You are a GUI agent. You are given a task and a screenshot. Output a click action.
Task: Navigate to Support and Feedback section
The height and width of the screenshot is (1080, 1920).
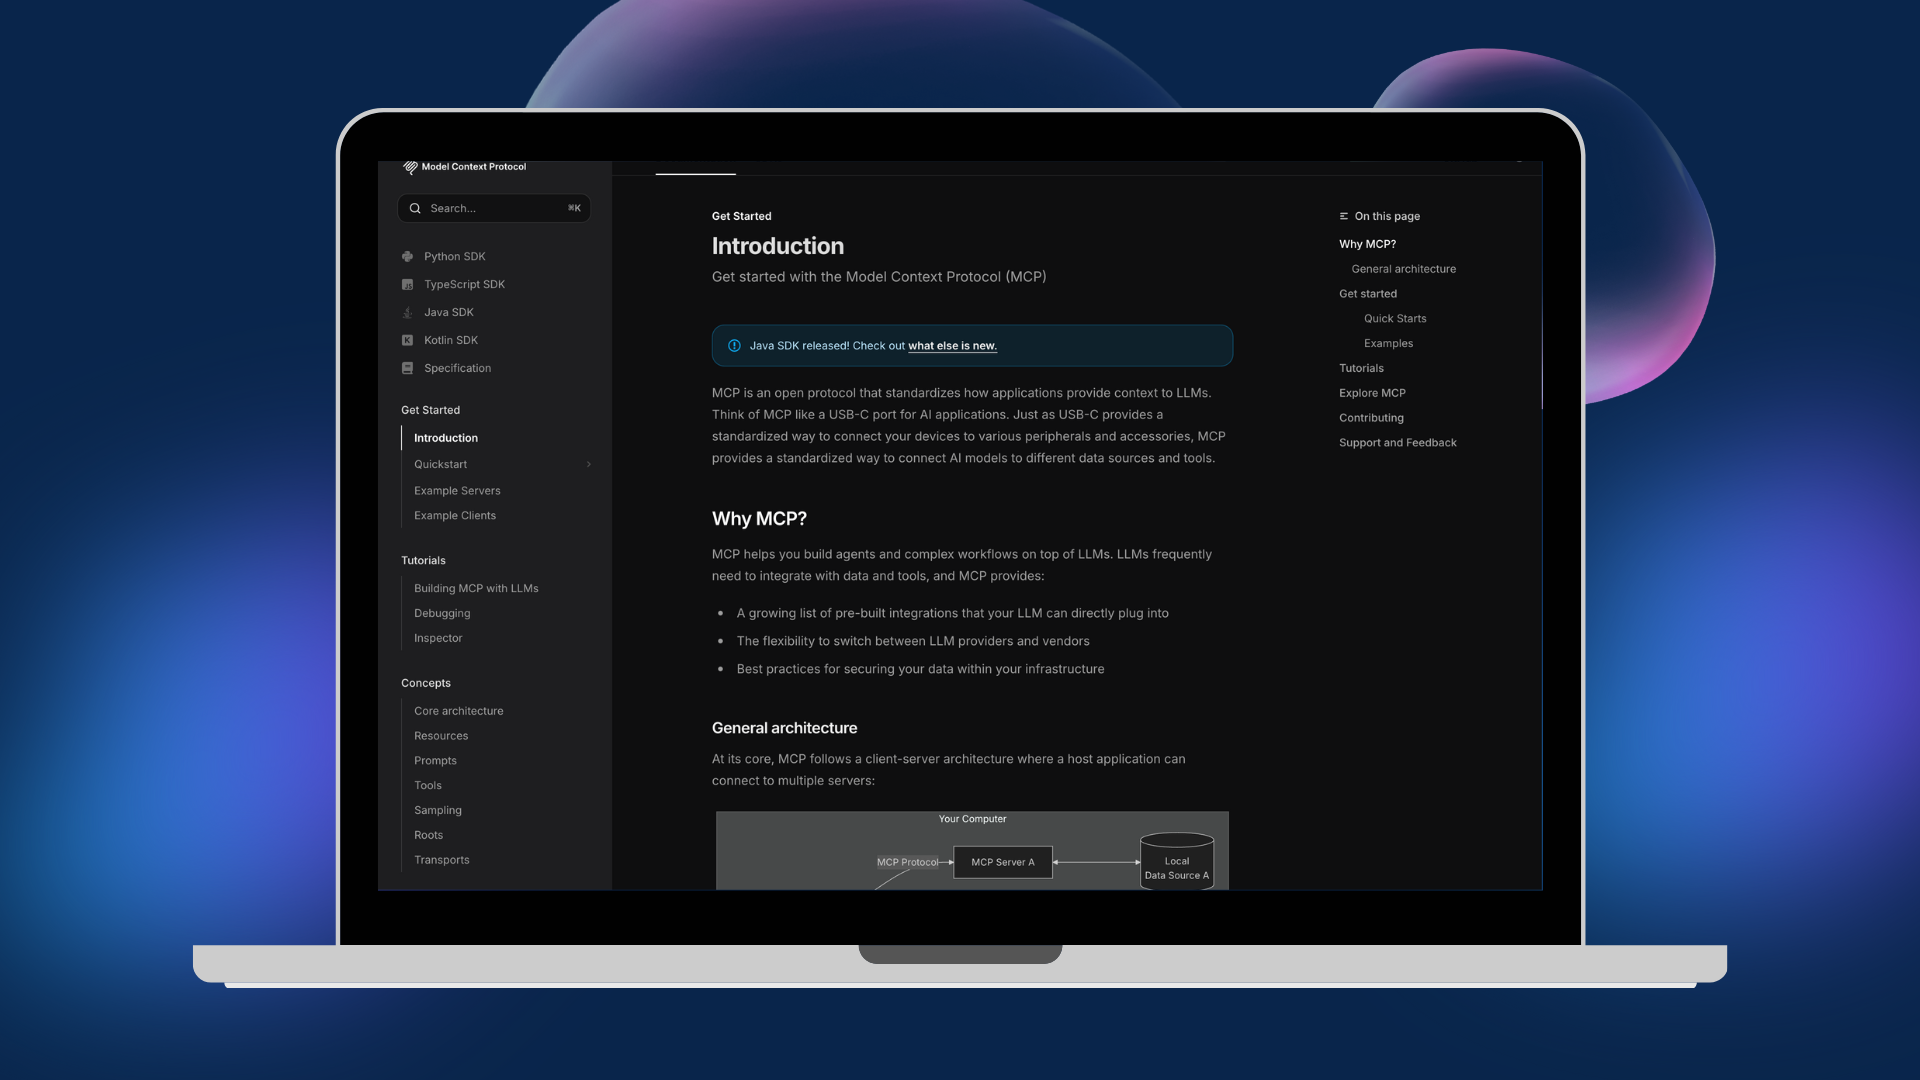pos(1398,443)
